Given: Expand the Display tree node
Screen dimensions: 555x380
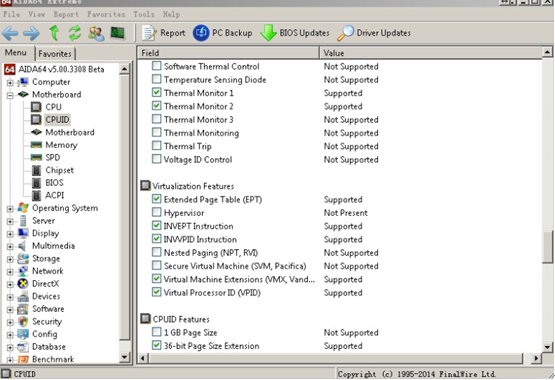Looking at the screenshot, I should point(10,234).
